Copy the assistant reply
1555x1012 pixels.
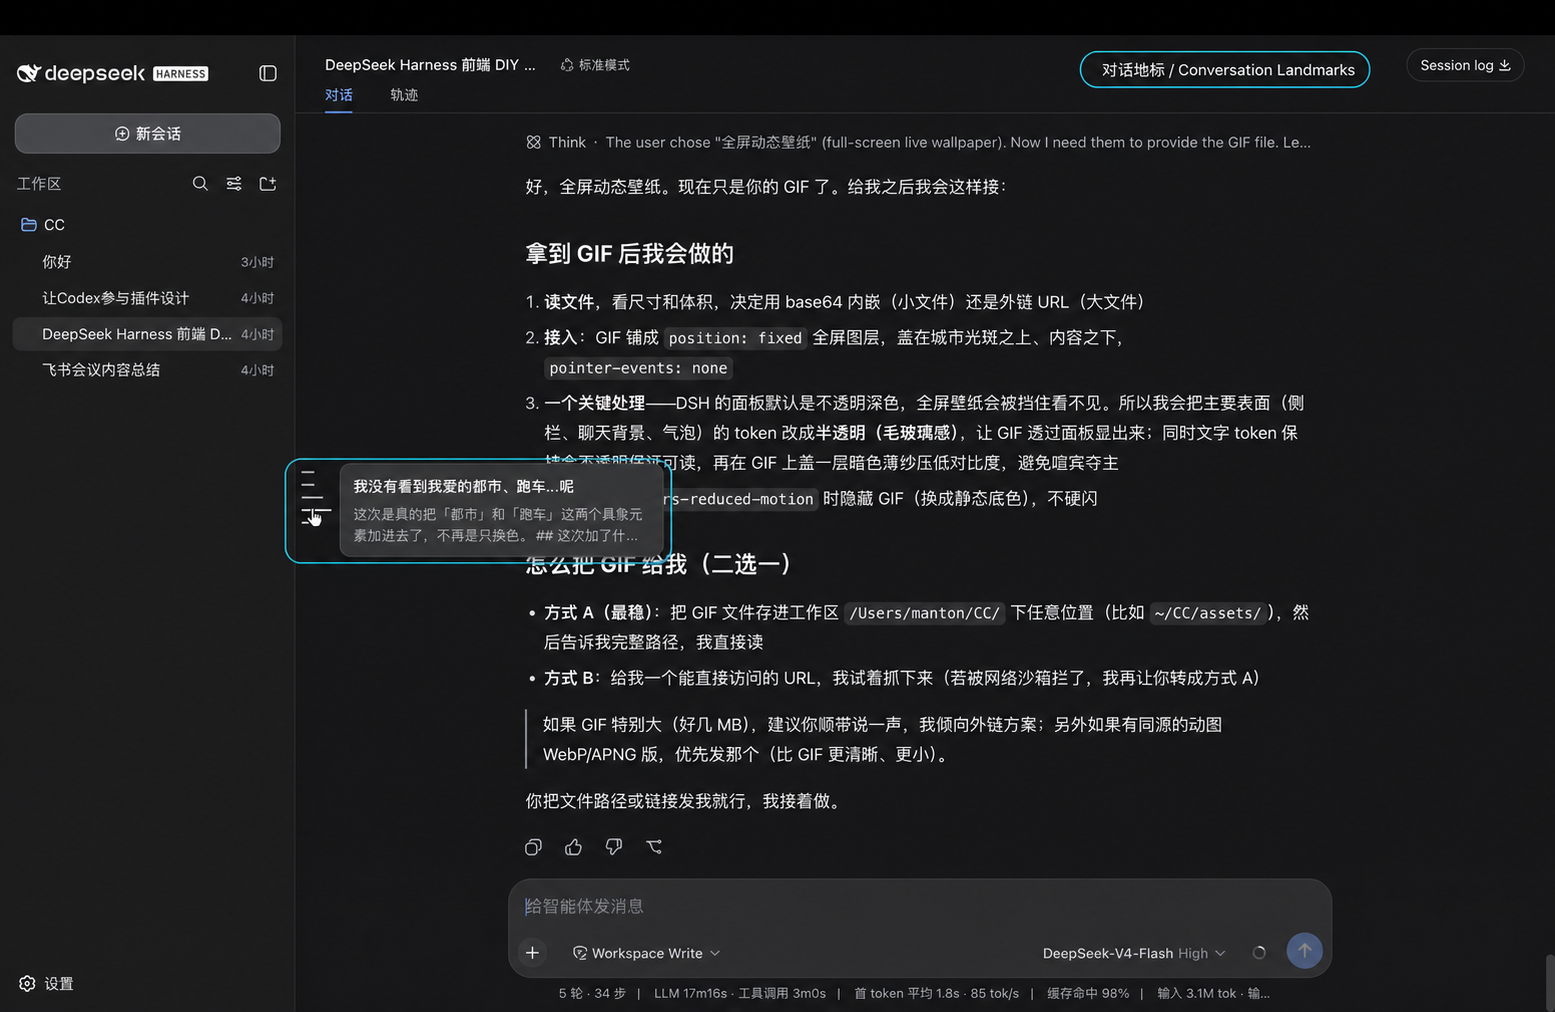[533, 847]
